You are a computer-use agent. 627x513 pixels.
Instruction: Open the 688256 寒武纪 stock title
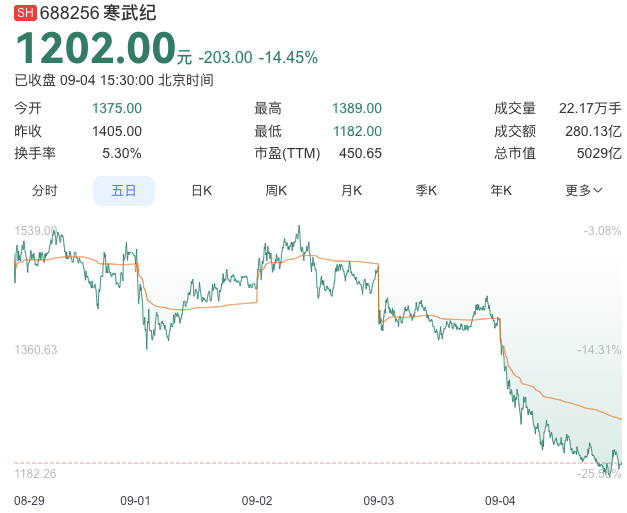[98, 13]
